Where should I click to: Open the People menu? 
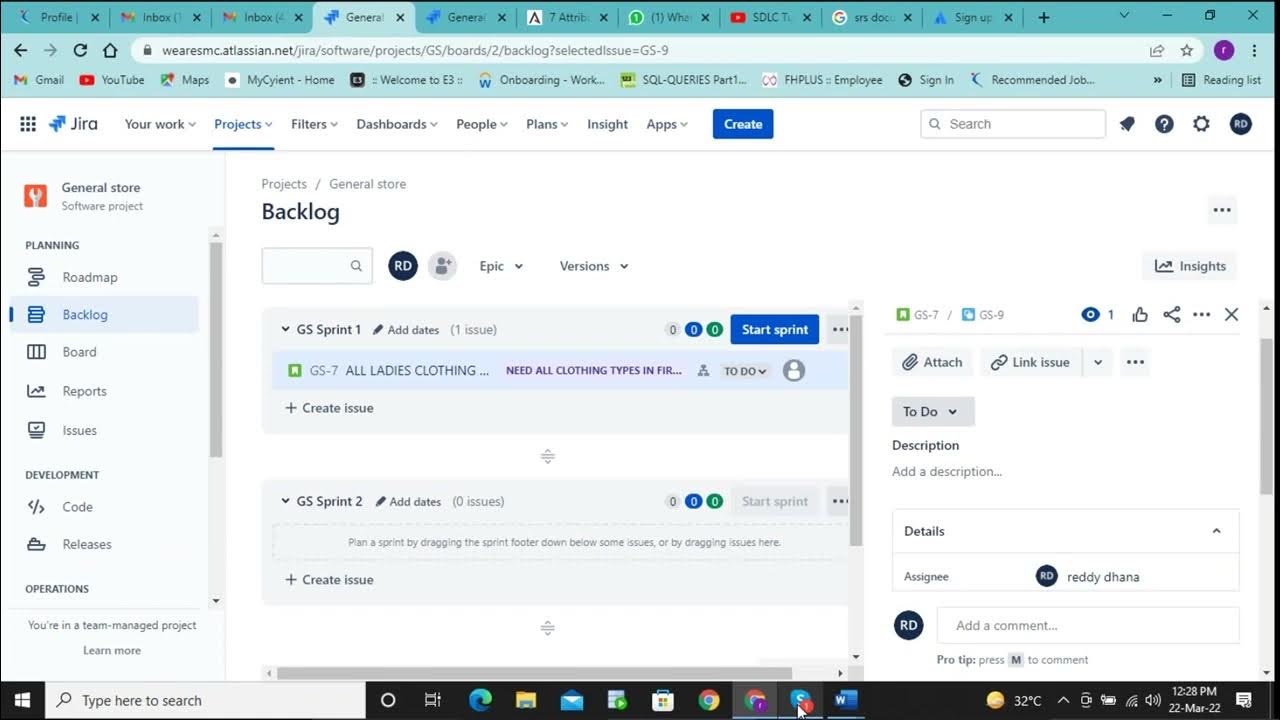(482, 124)
